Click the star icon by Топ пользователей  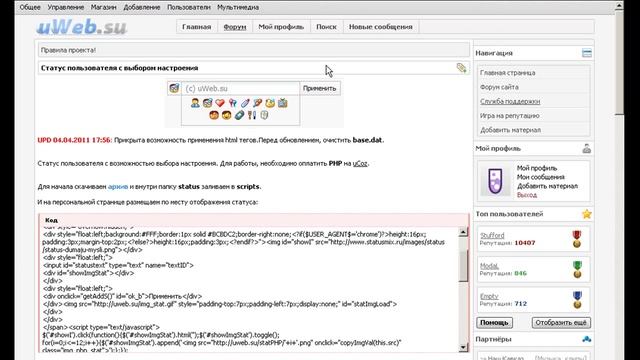click(587, 214)
